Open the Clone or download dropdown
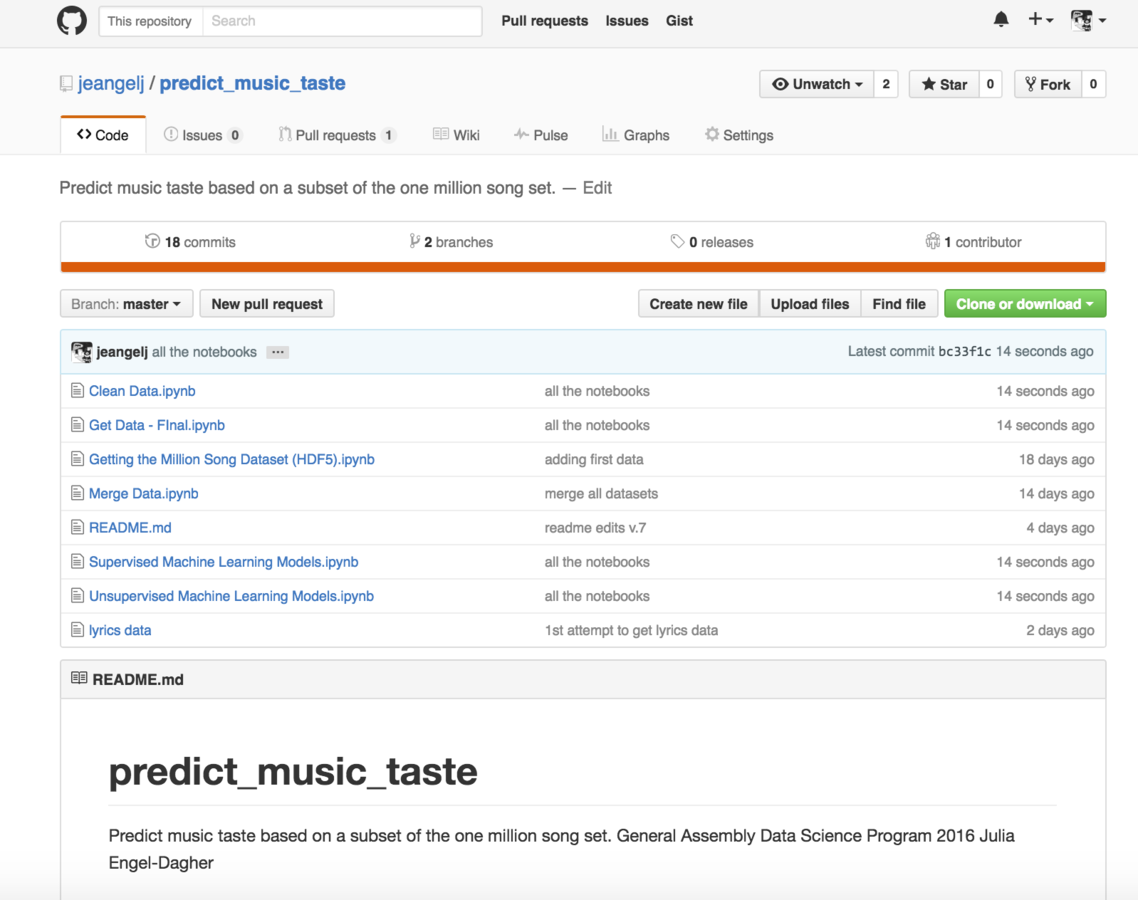The image size is (1138, 900). [x=1025, y=304]
